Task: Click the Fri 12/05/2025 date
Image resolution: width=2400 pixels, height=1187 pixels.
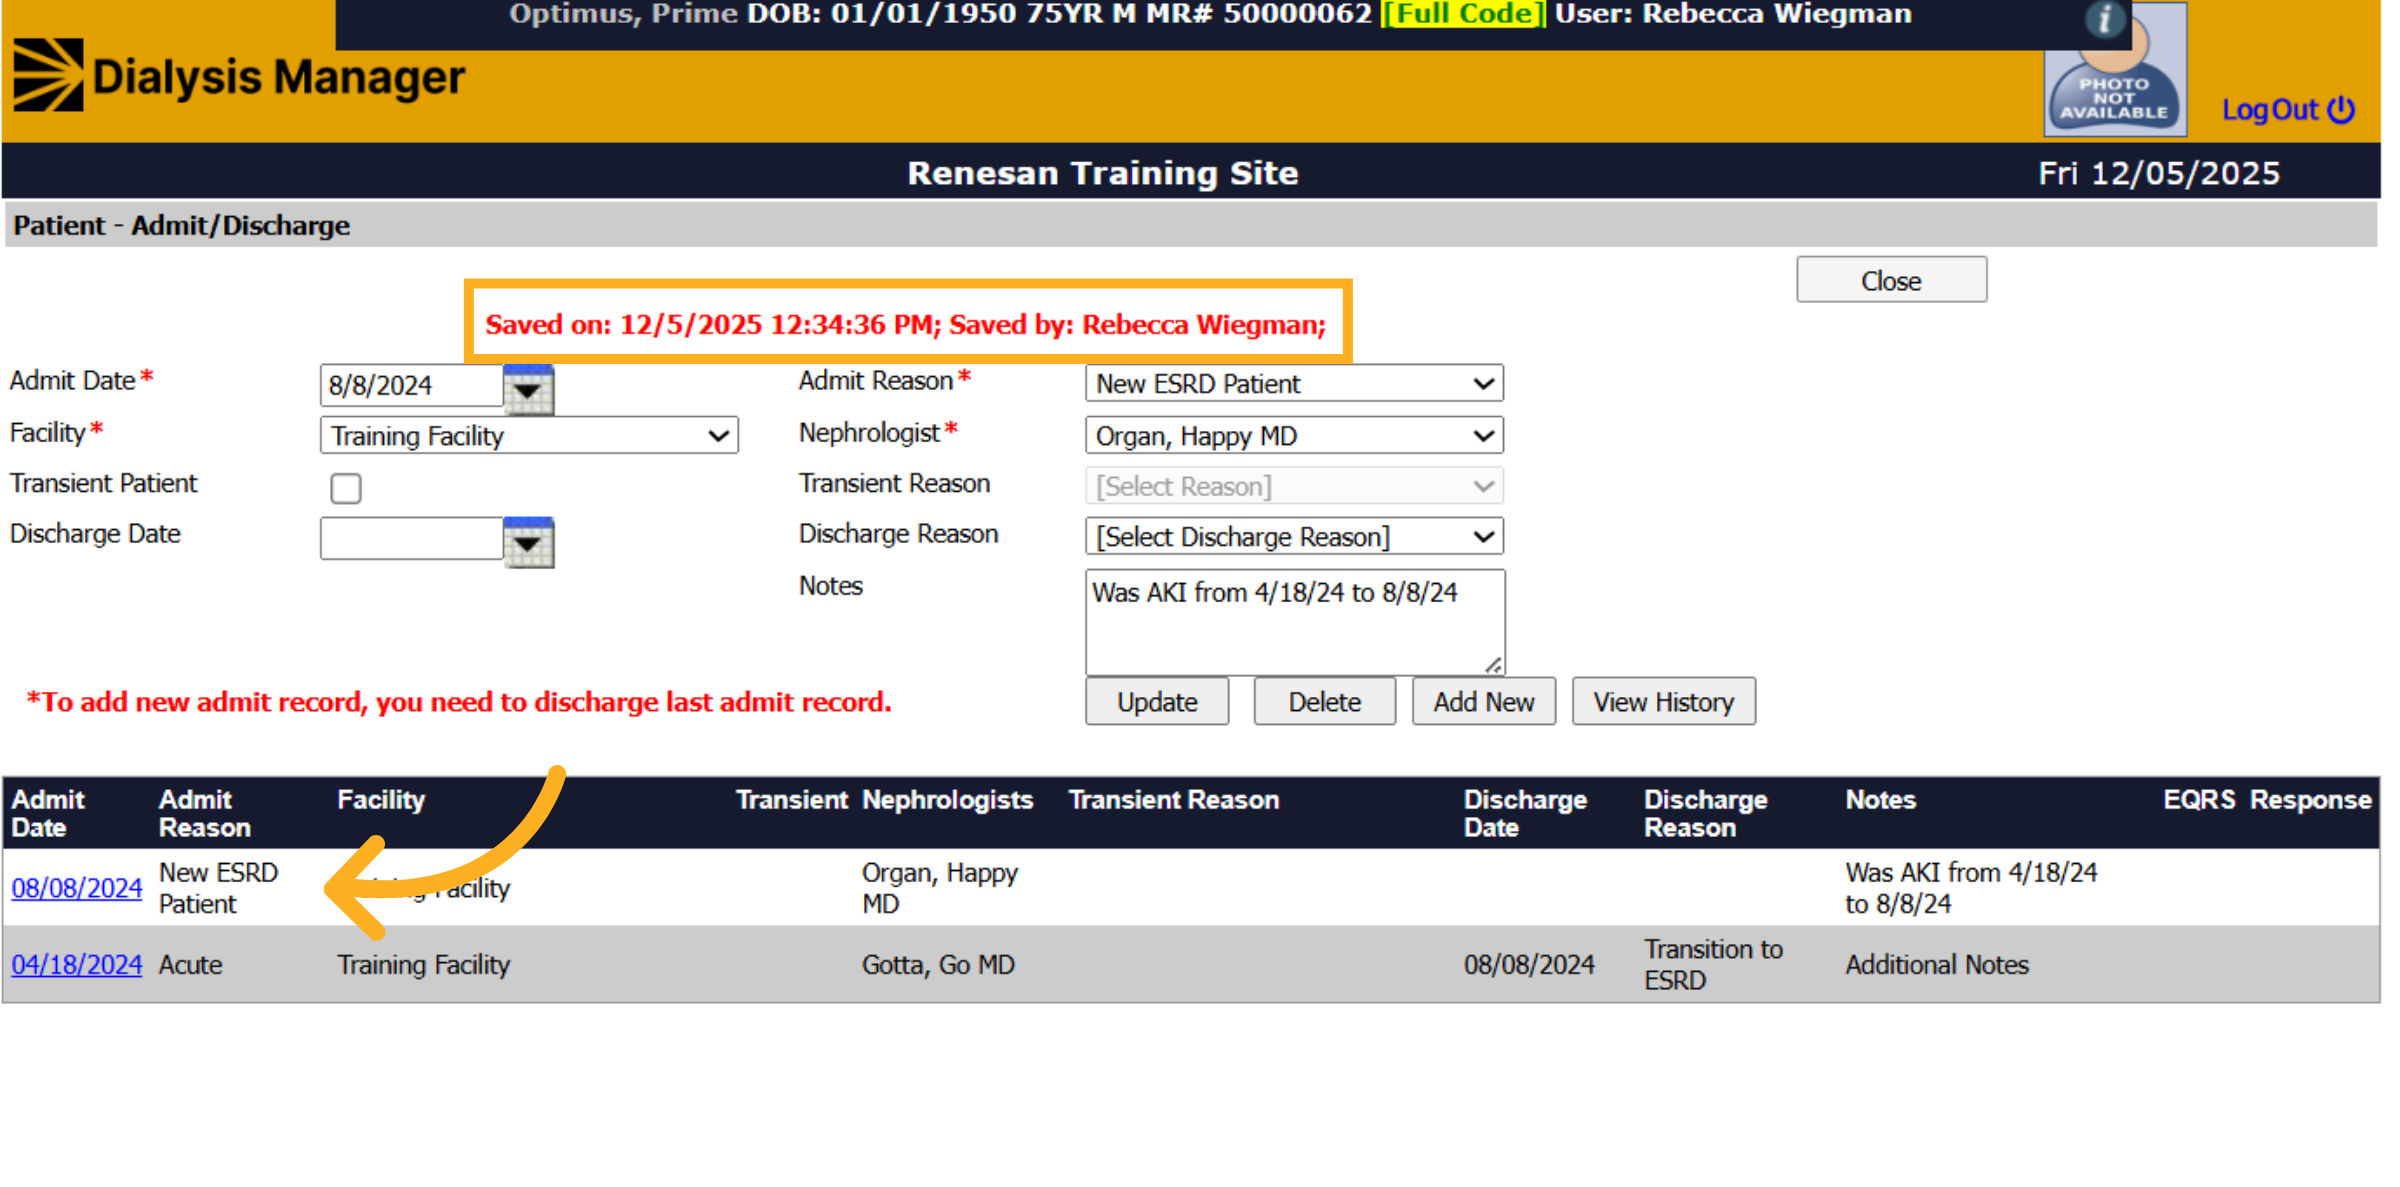Action: (x=2159, y=173)
